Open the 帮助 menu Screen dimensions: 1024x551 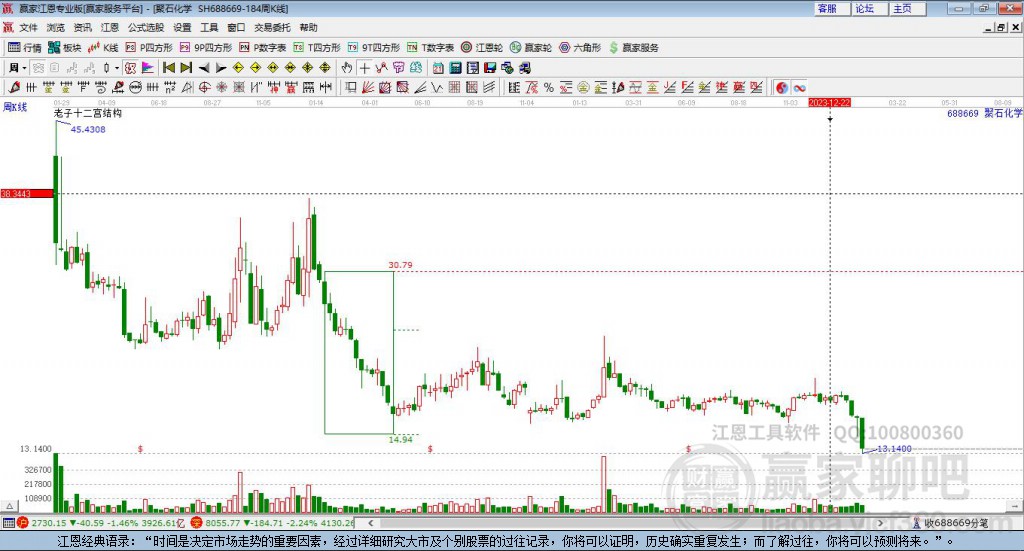308,27
